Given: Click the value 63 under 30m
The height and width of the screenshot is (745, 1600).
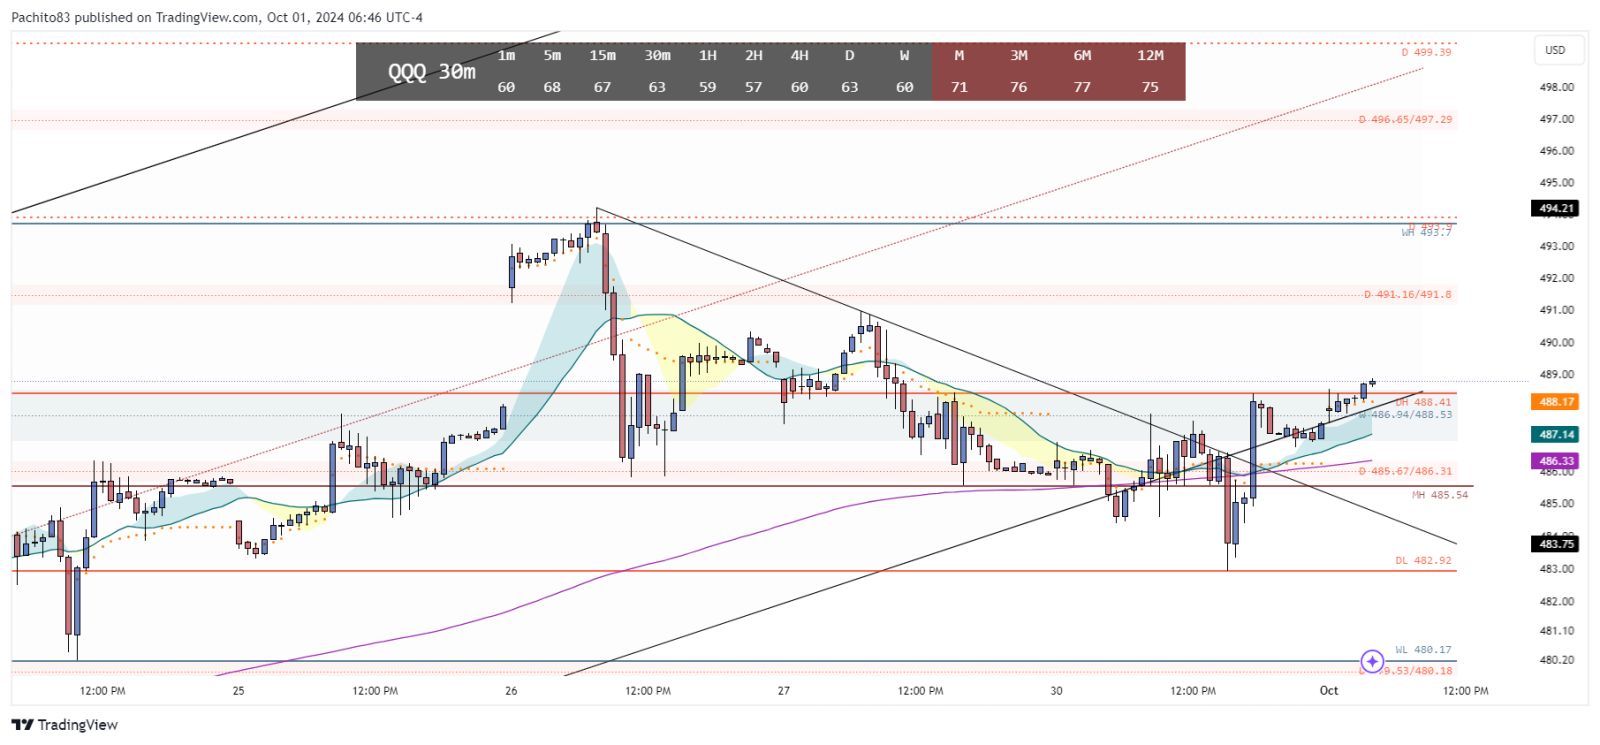Looking at the screenshot, I should coord(657,88).
